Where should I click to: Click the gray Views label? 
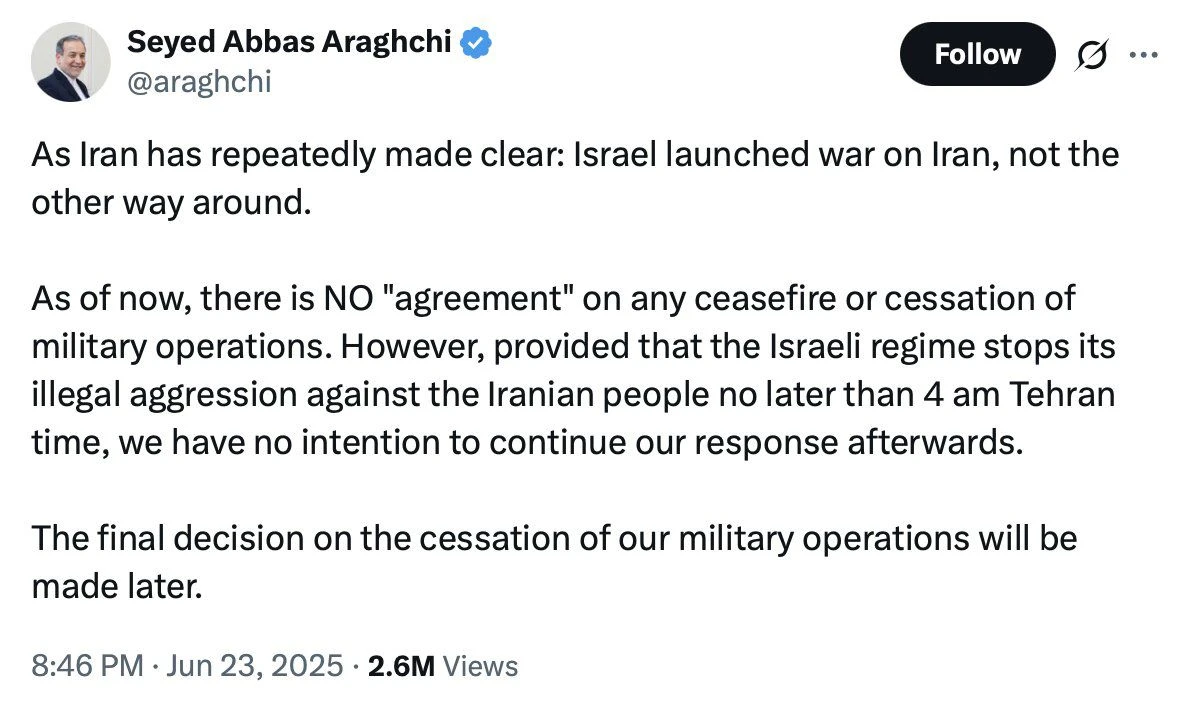480,666
